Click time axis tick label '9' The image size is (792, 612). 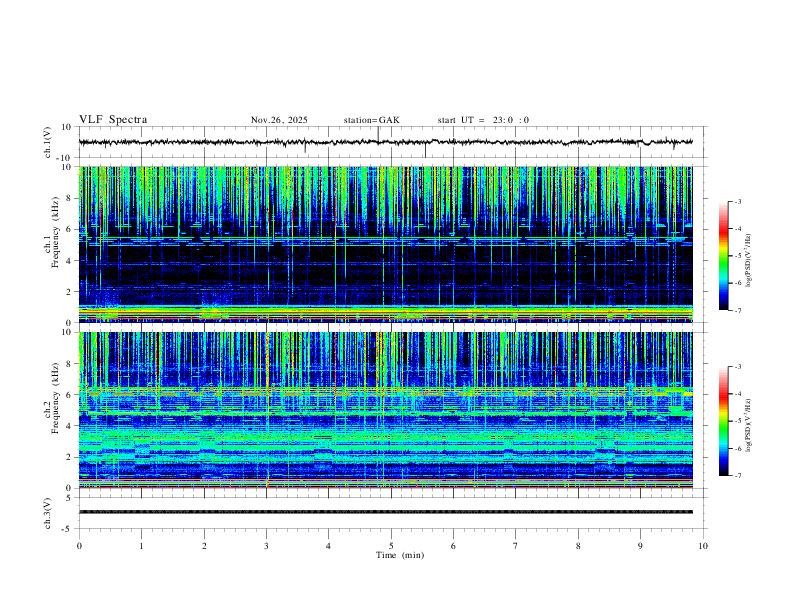(x=640, y=546)
